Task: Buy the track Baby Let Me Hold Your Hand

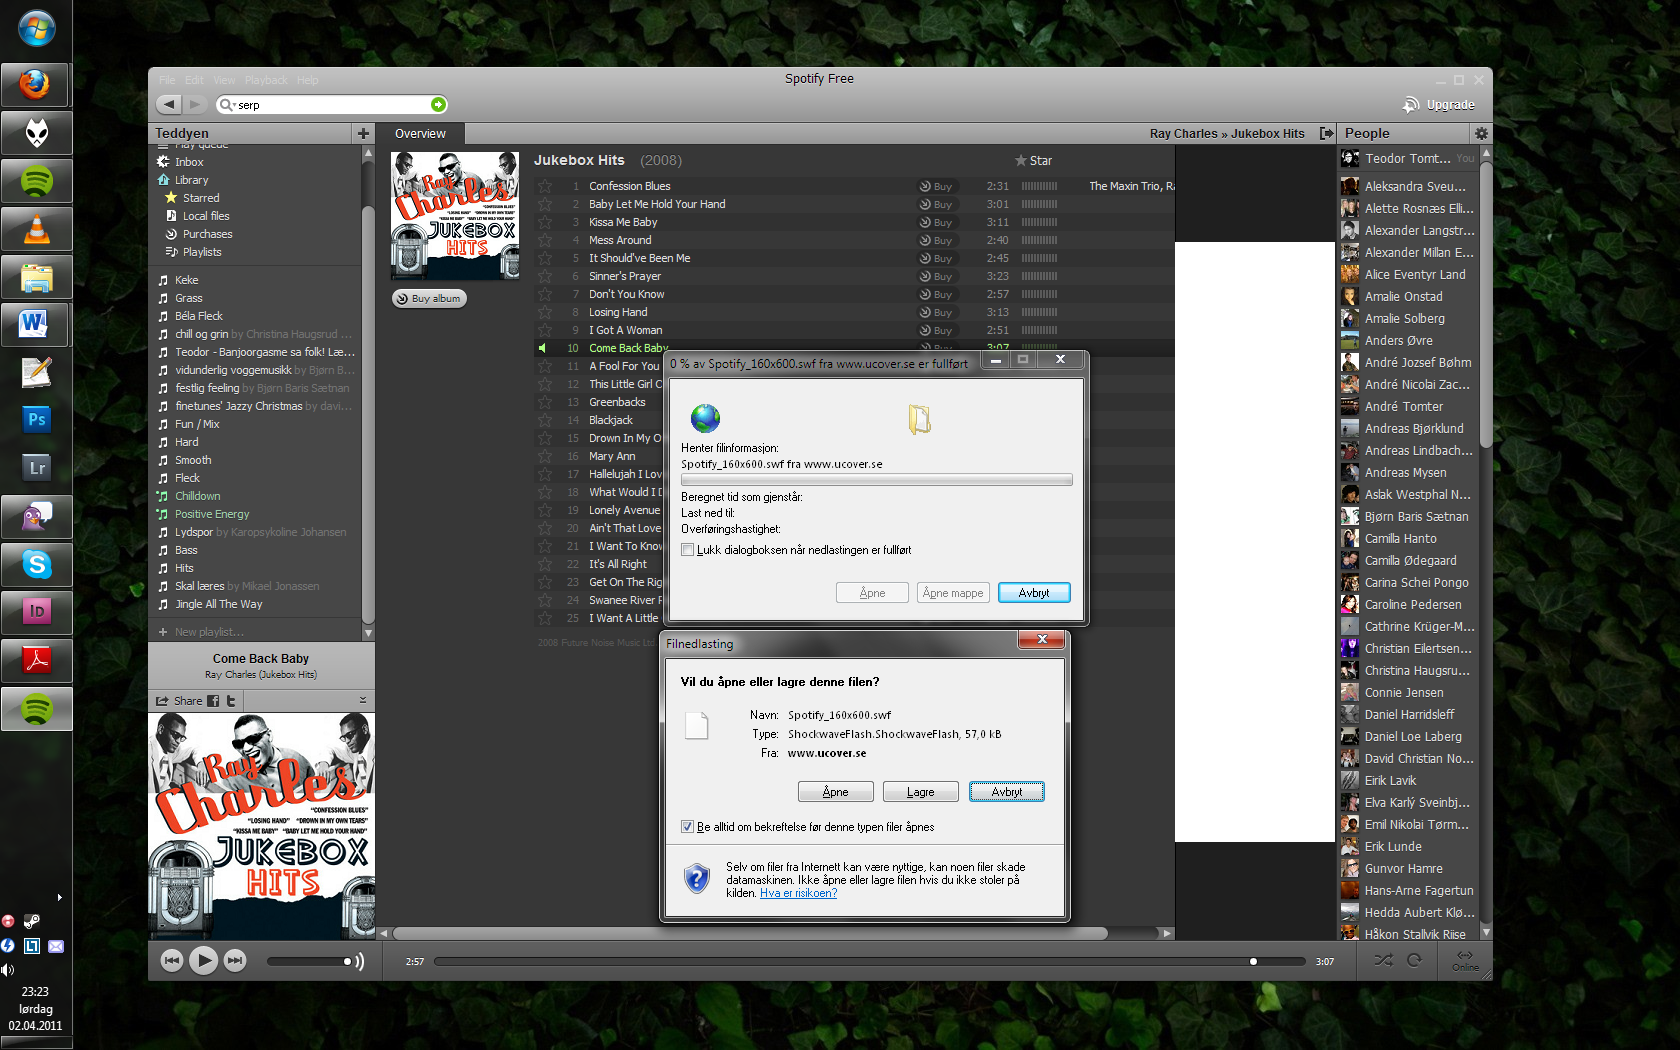Action: click(936, 204)
